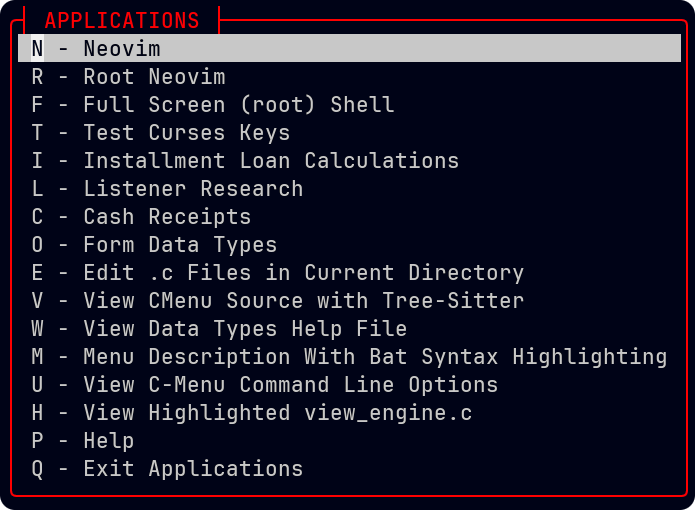Select View C-Menu Command Line Options
This screenshot has width=695, height=510.
click(290, 385)
